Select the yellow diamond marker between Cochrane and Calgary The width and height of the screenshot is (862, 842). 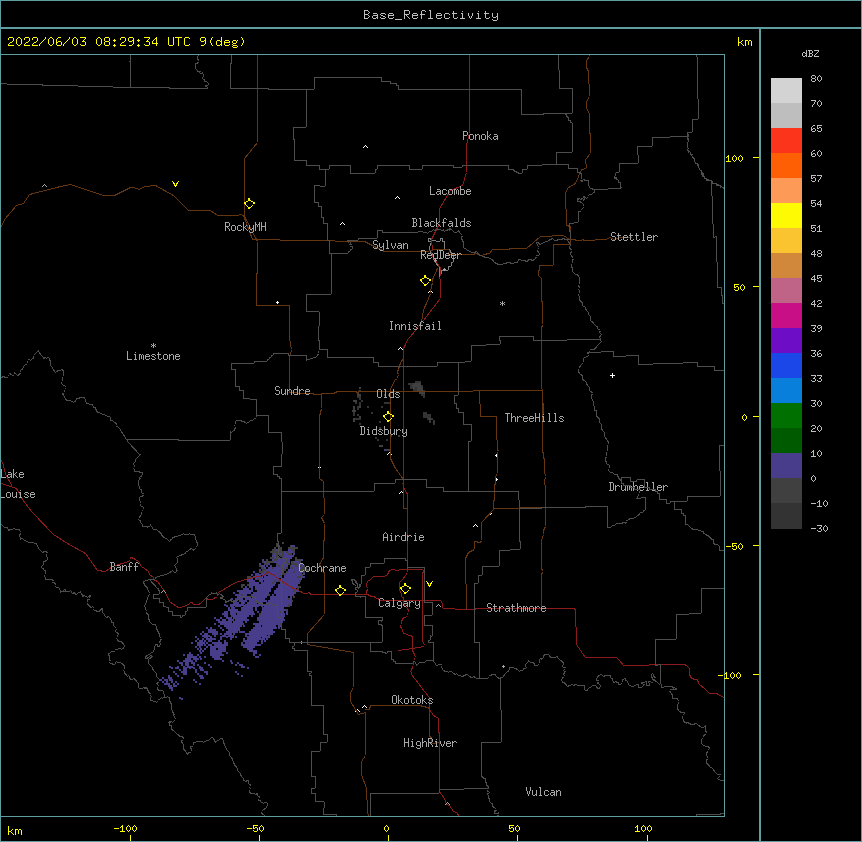(340, 590)
